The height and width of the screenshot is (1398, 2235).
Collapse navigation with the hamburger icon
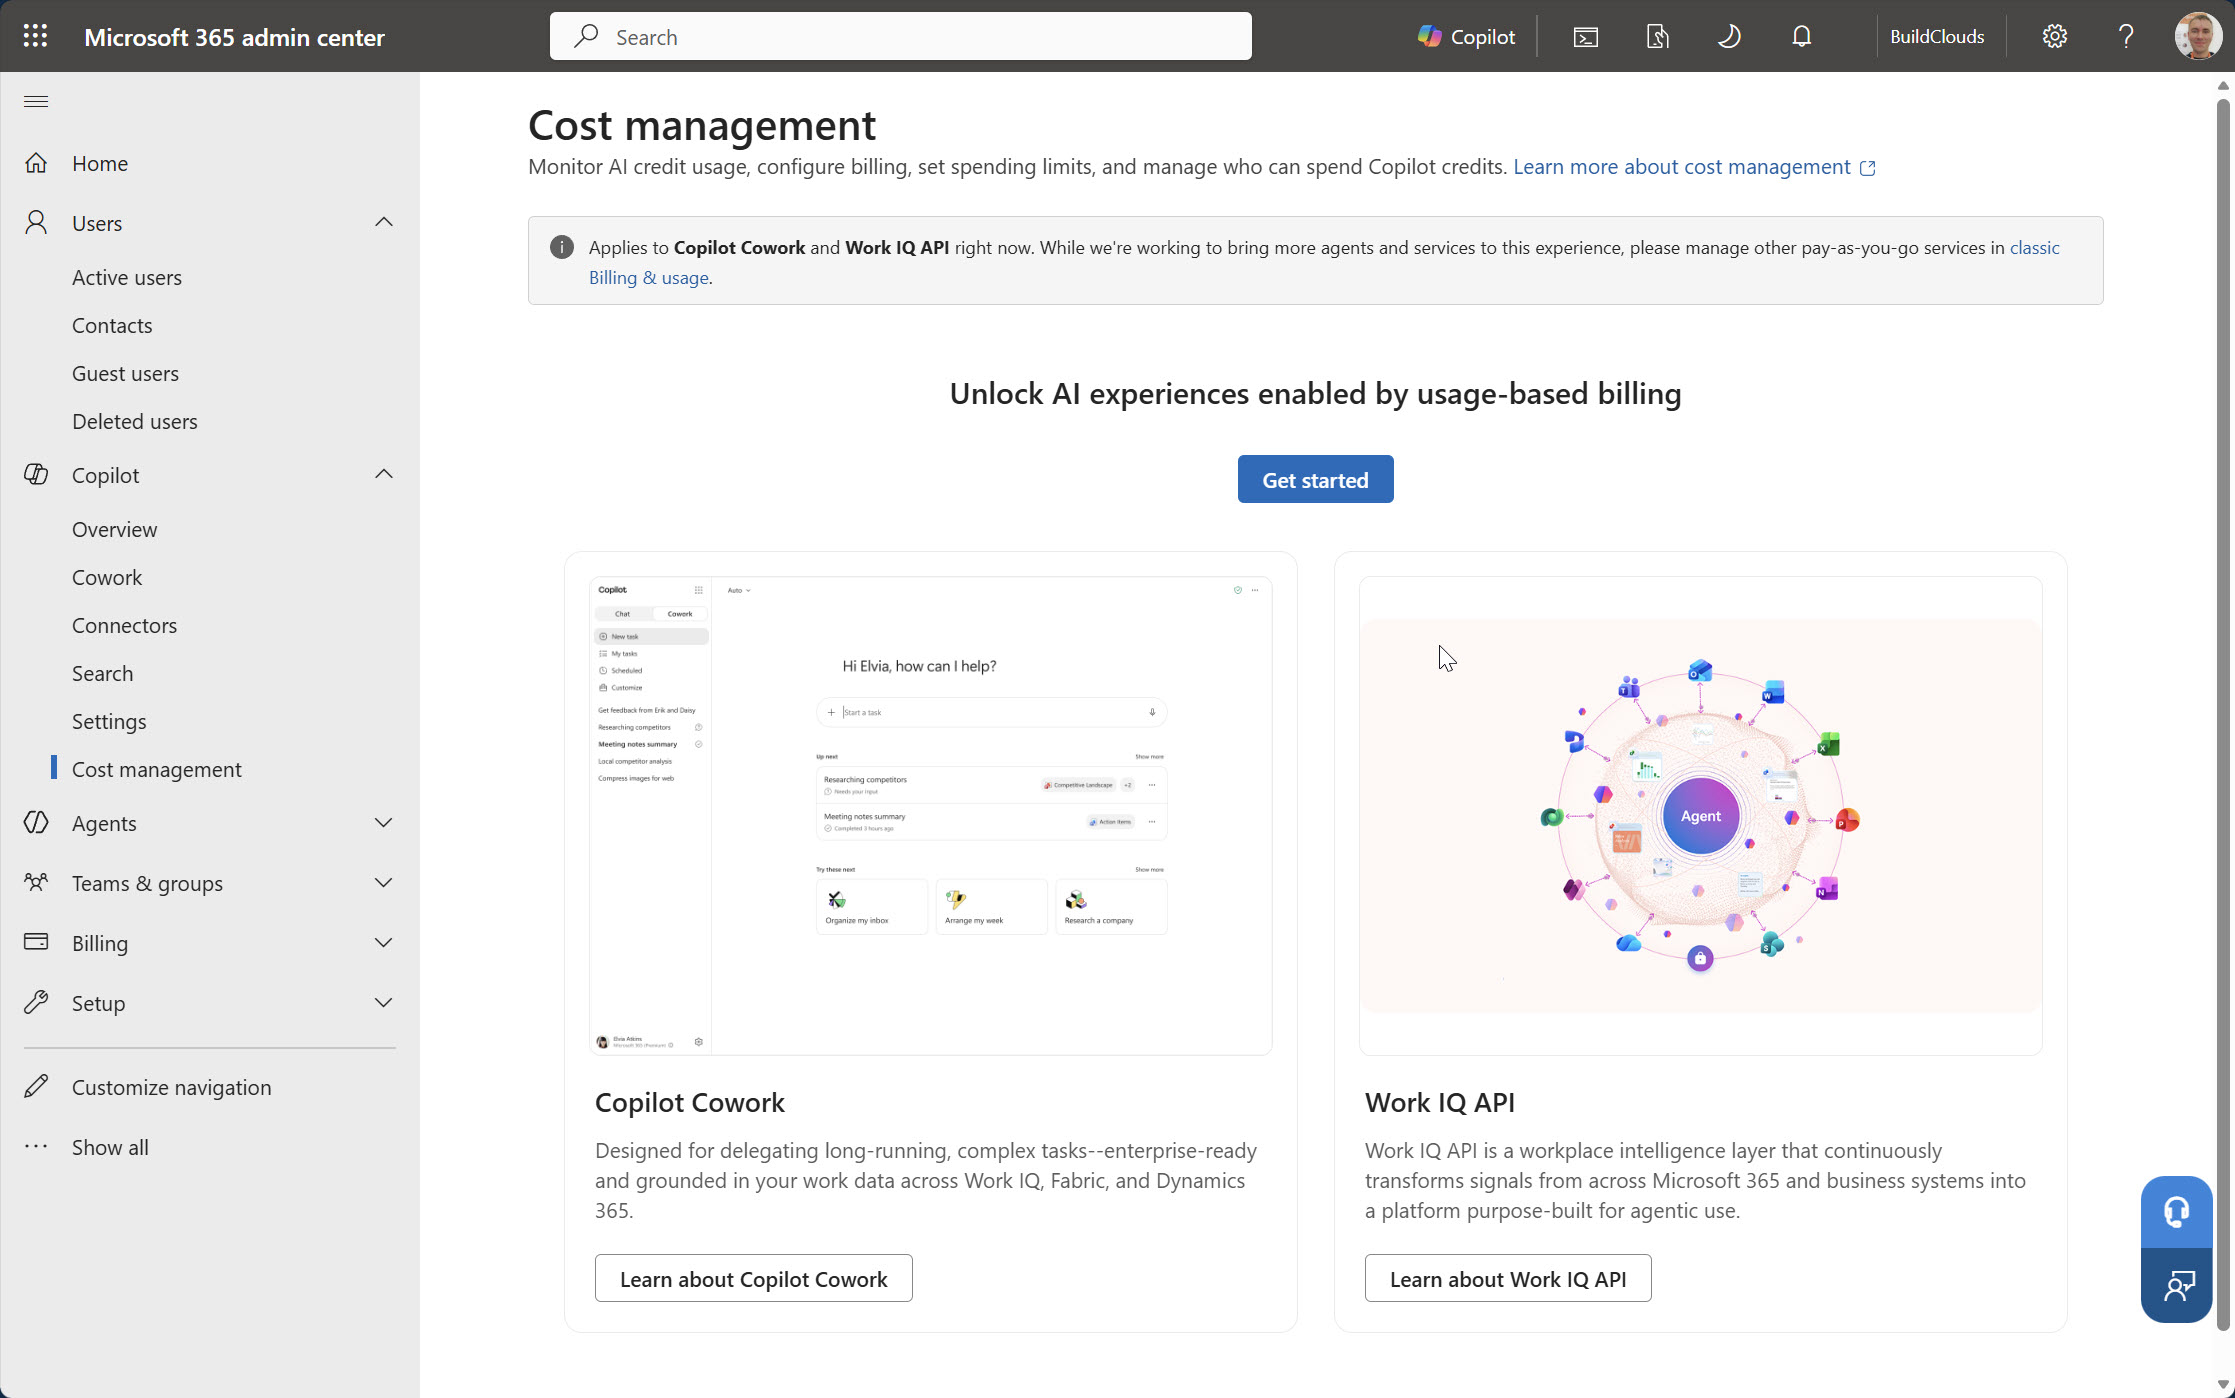click(36, 101)
